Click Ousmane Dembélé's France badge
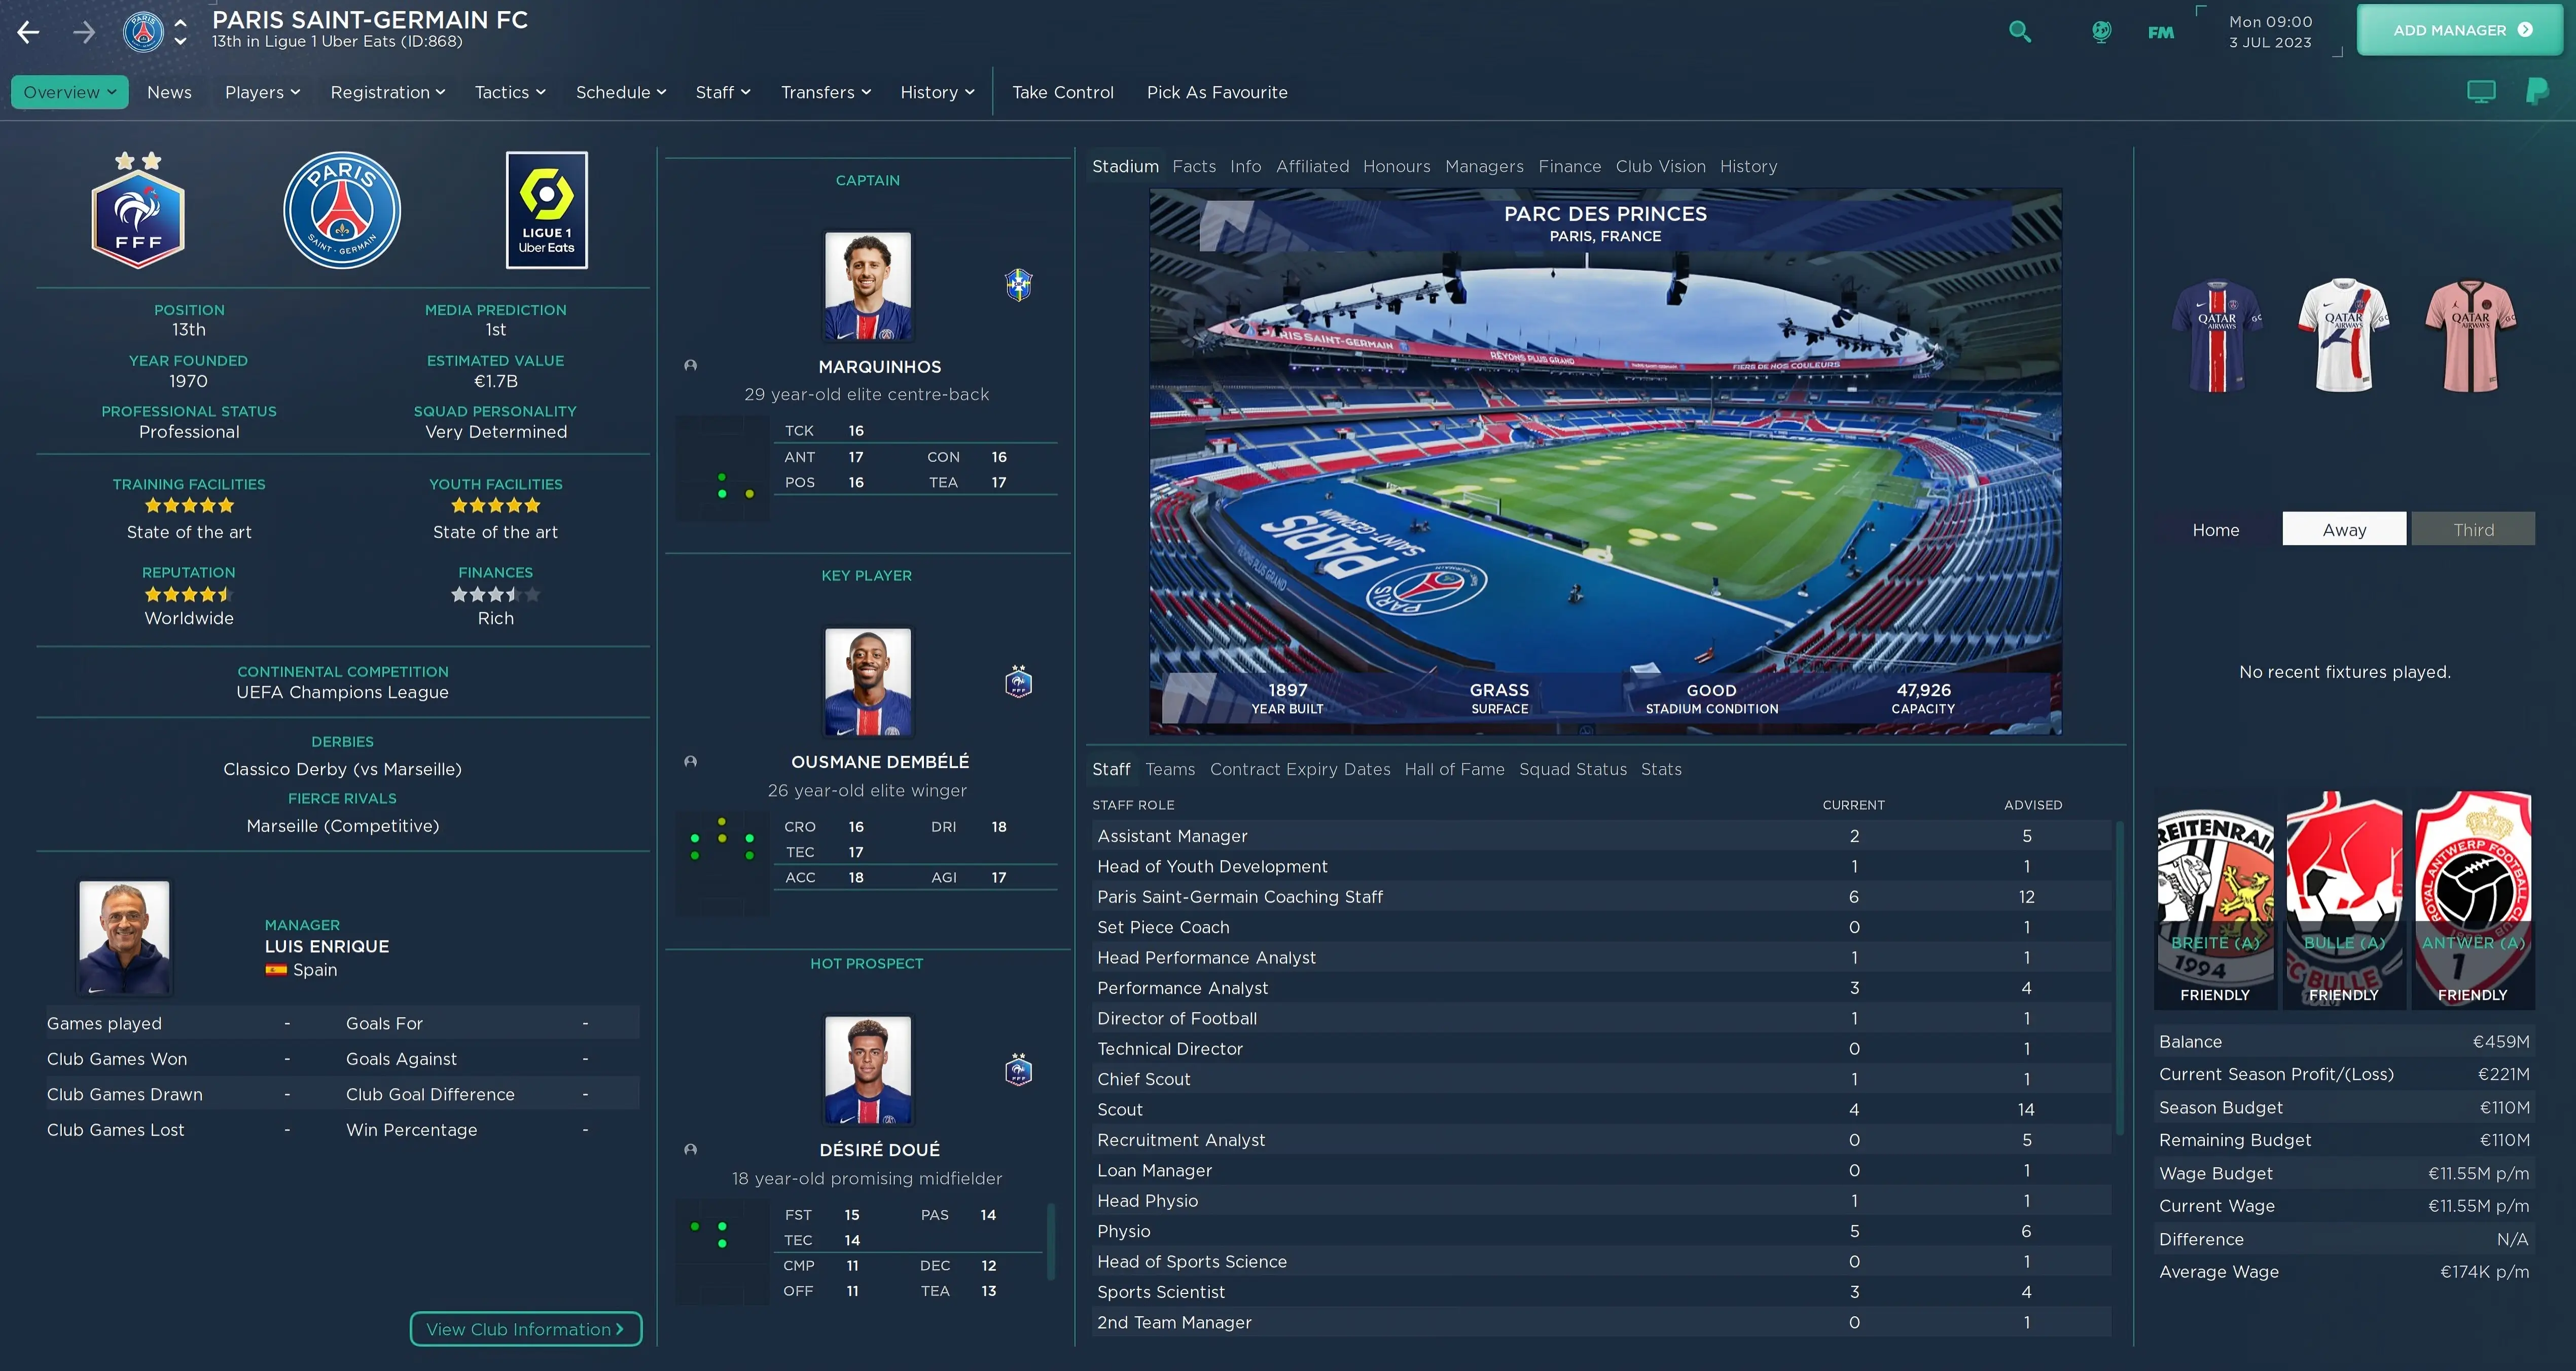Image resolution: width=2576 pixels, height=1371 pixels. click(1018, 681)
